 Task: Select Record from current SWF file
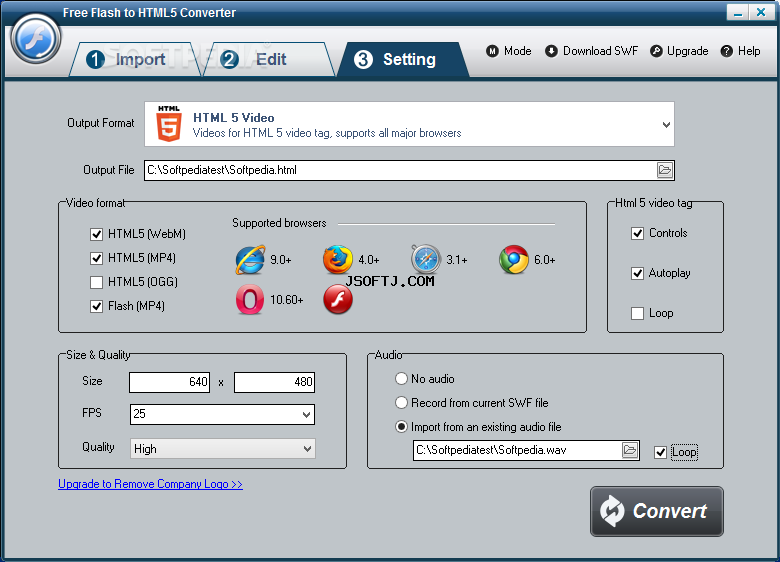401,403
